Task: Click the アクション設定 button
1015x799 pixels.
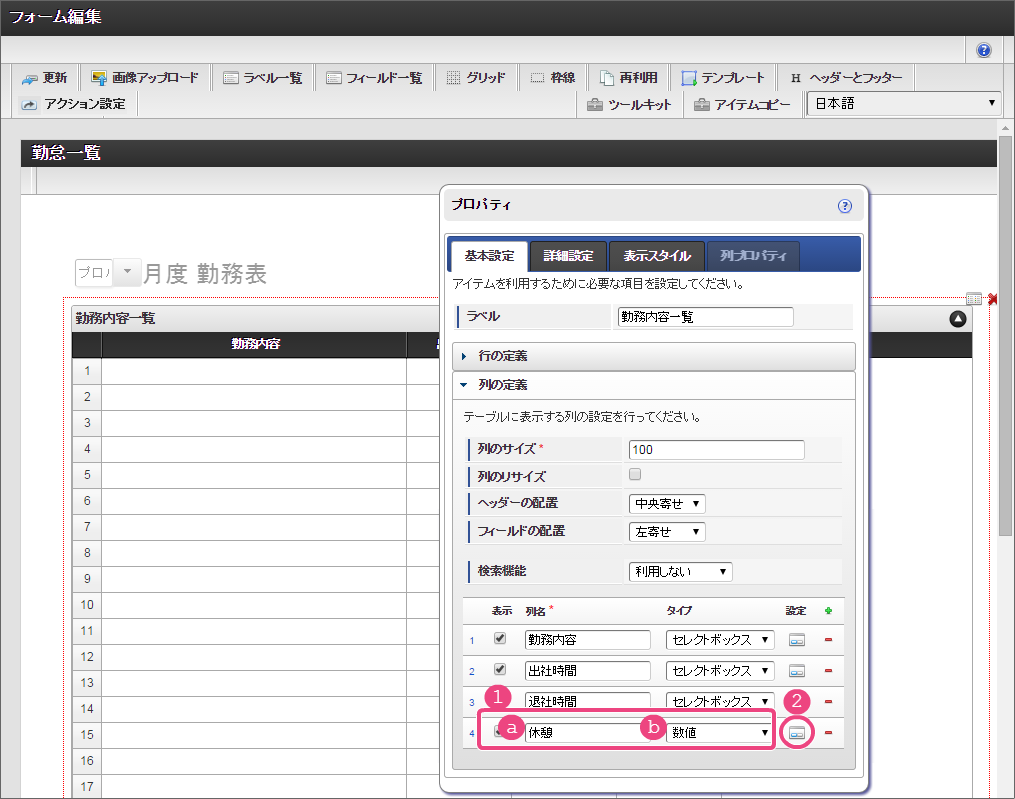Action: (x=74, y=104)
